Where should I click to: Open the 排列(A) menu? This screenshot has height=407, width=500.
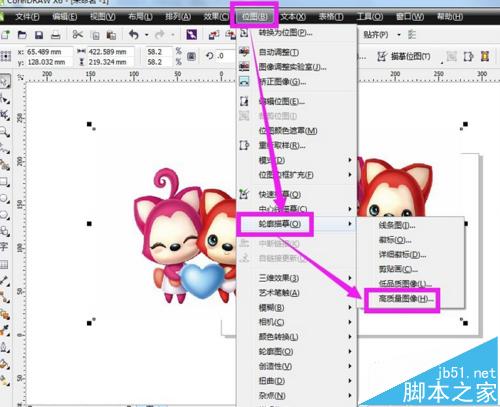click(x=178, y=16)
